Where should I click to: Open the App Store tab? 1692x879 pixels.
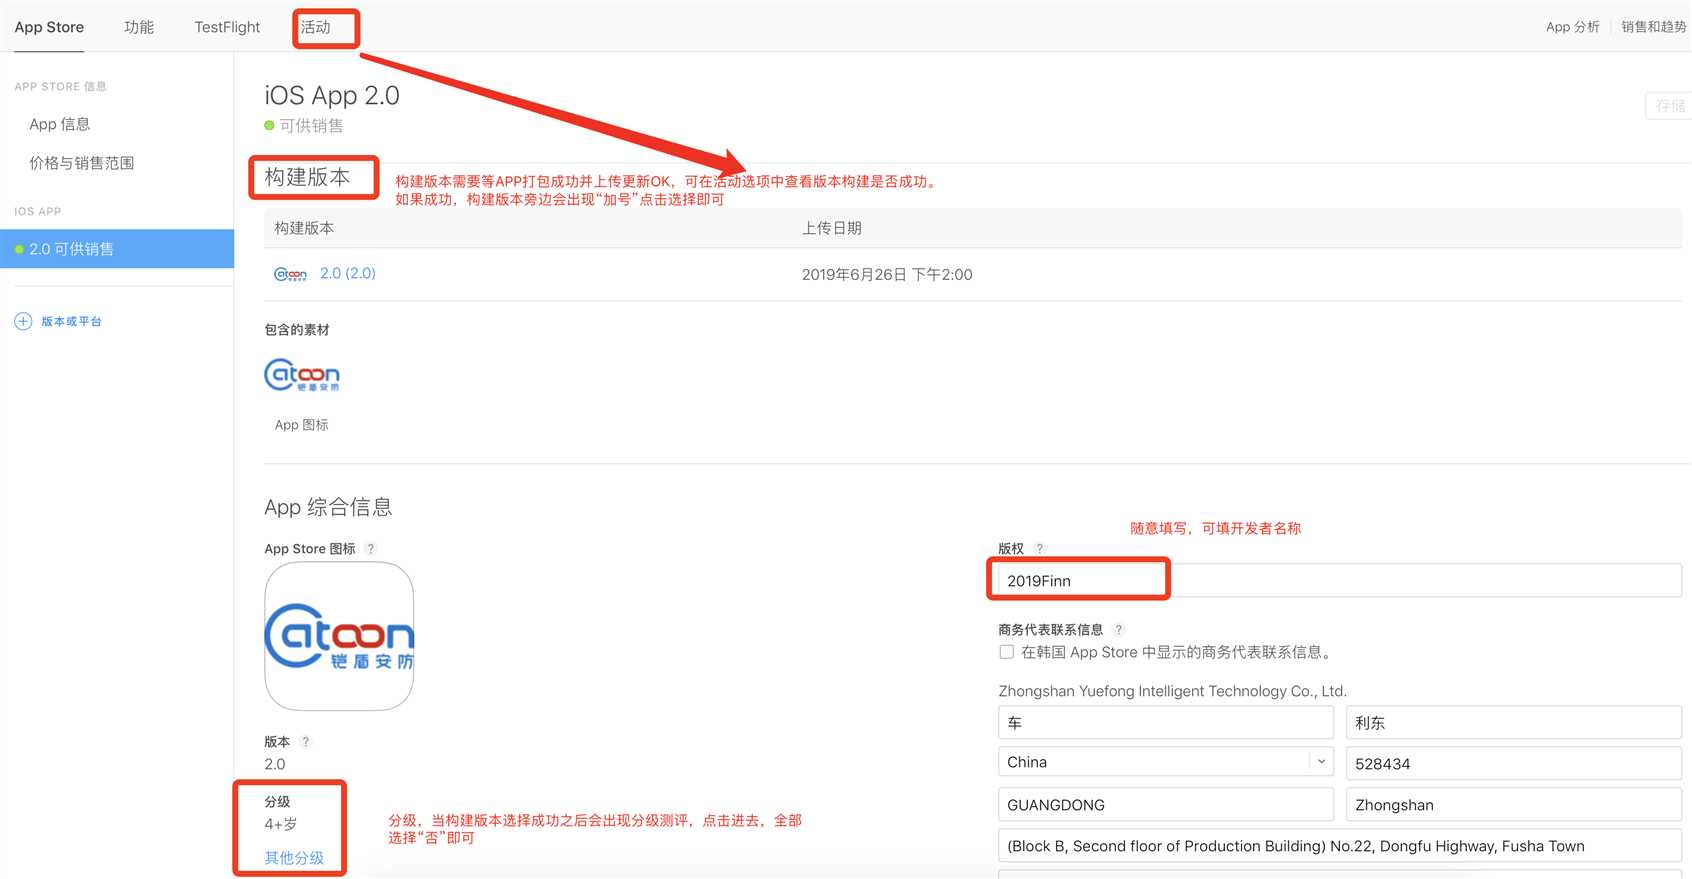[x=49, y=27]
